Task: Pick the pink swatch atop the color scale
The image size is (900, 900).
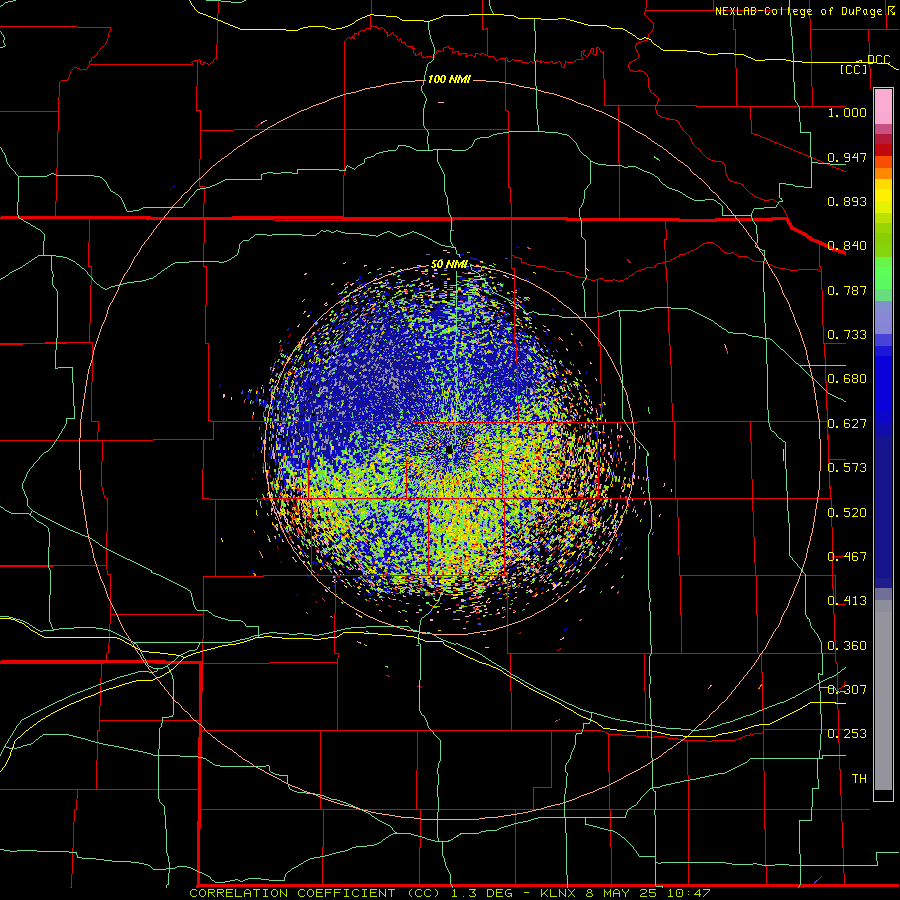Action: [x=883, y=107]
